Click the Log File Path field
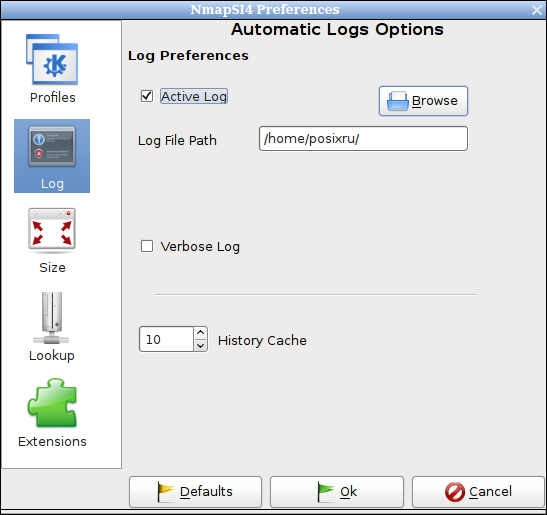 [363, 139]
